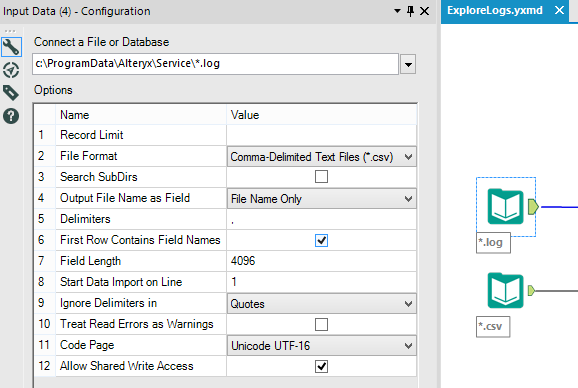Screen dimensions: 578x388
Task: Select Start Data Import on Line label
Action: coord(121,282)
